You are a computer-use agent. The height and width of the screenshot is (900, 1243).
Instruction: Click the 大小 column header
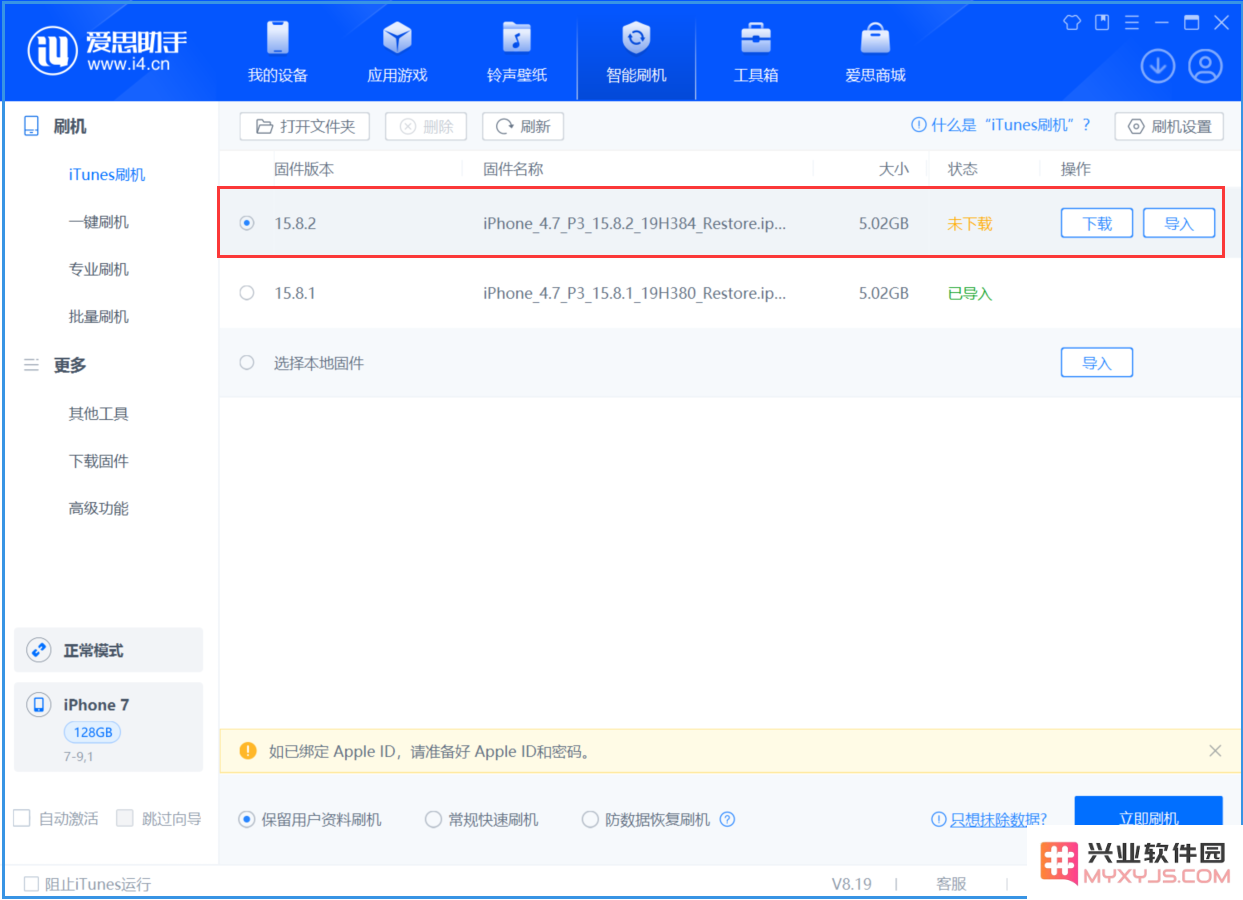click(x=894, y=169)
